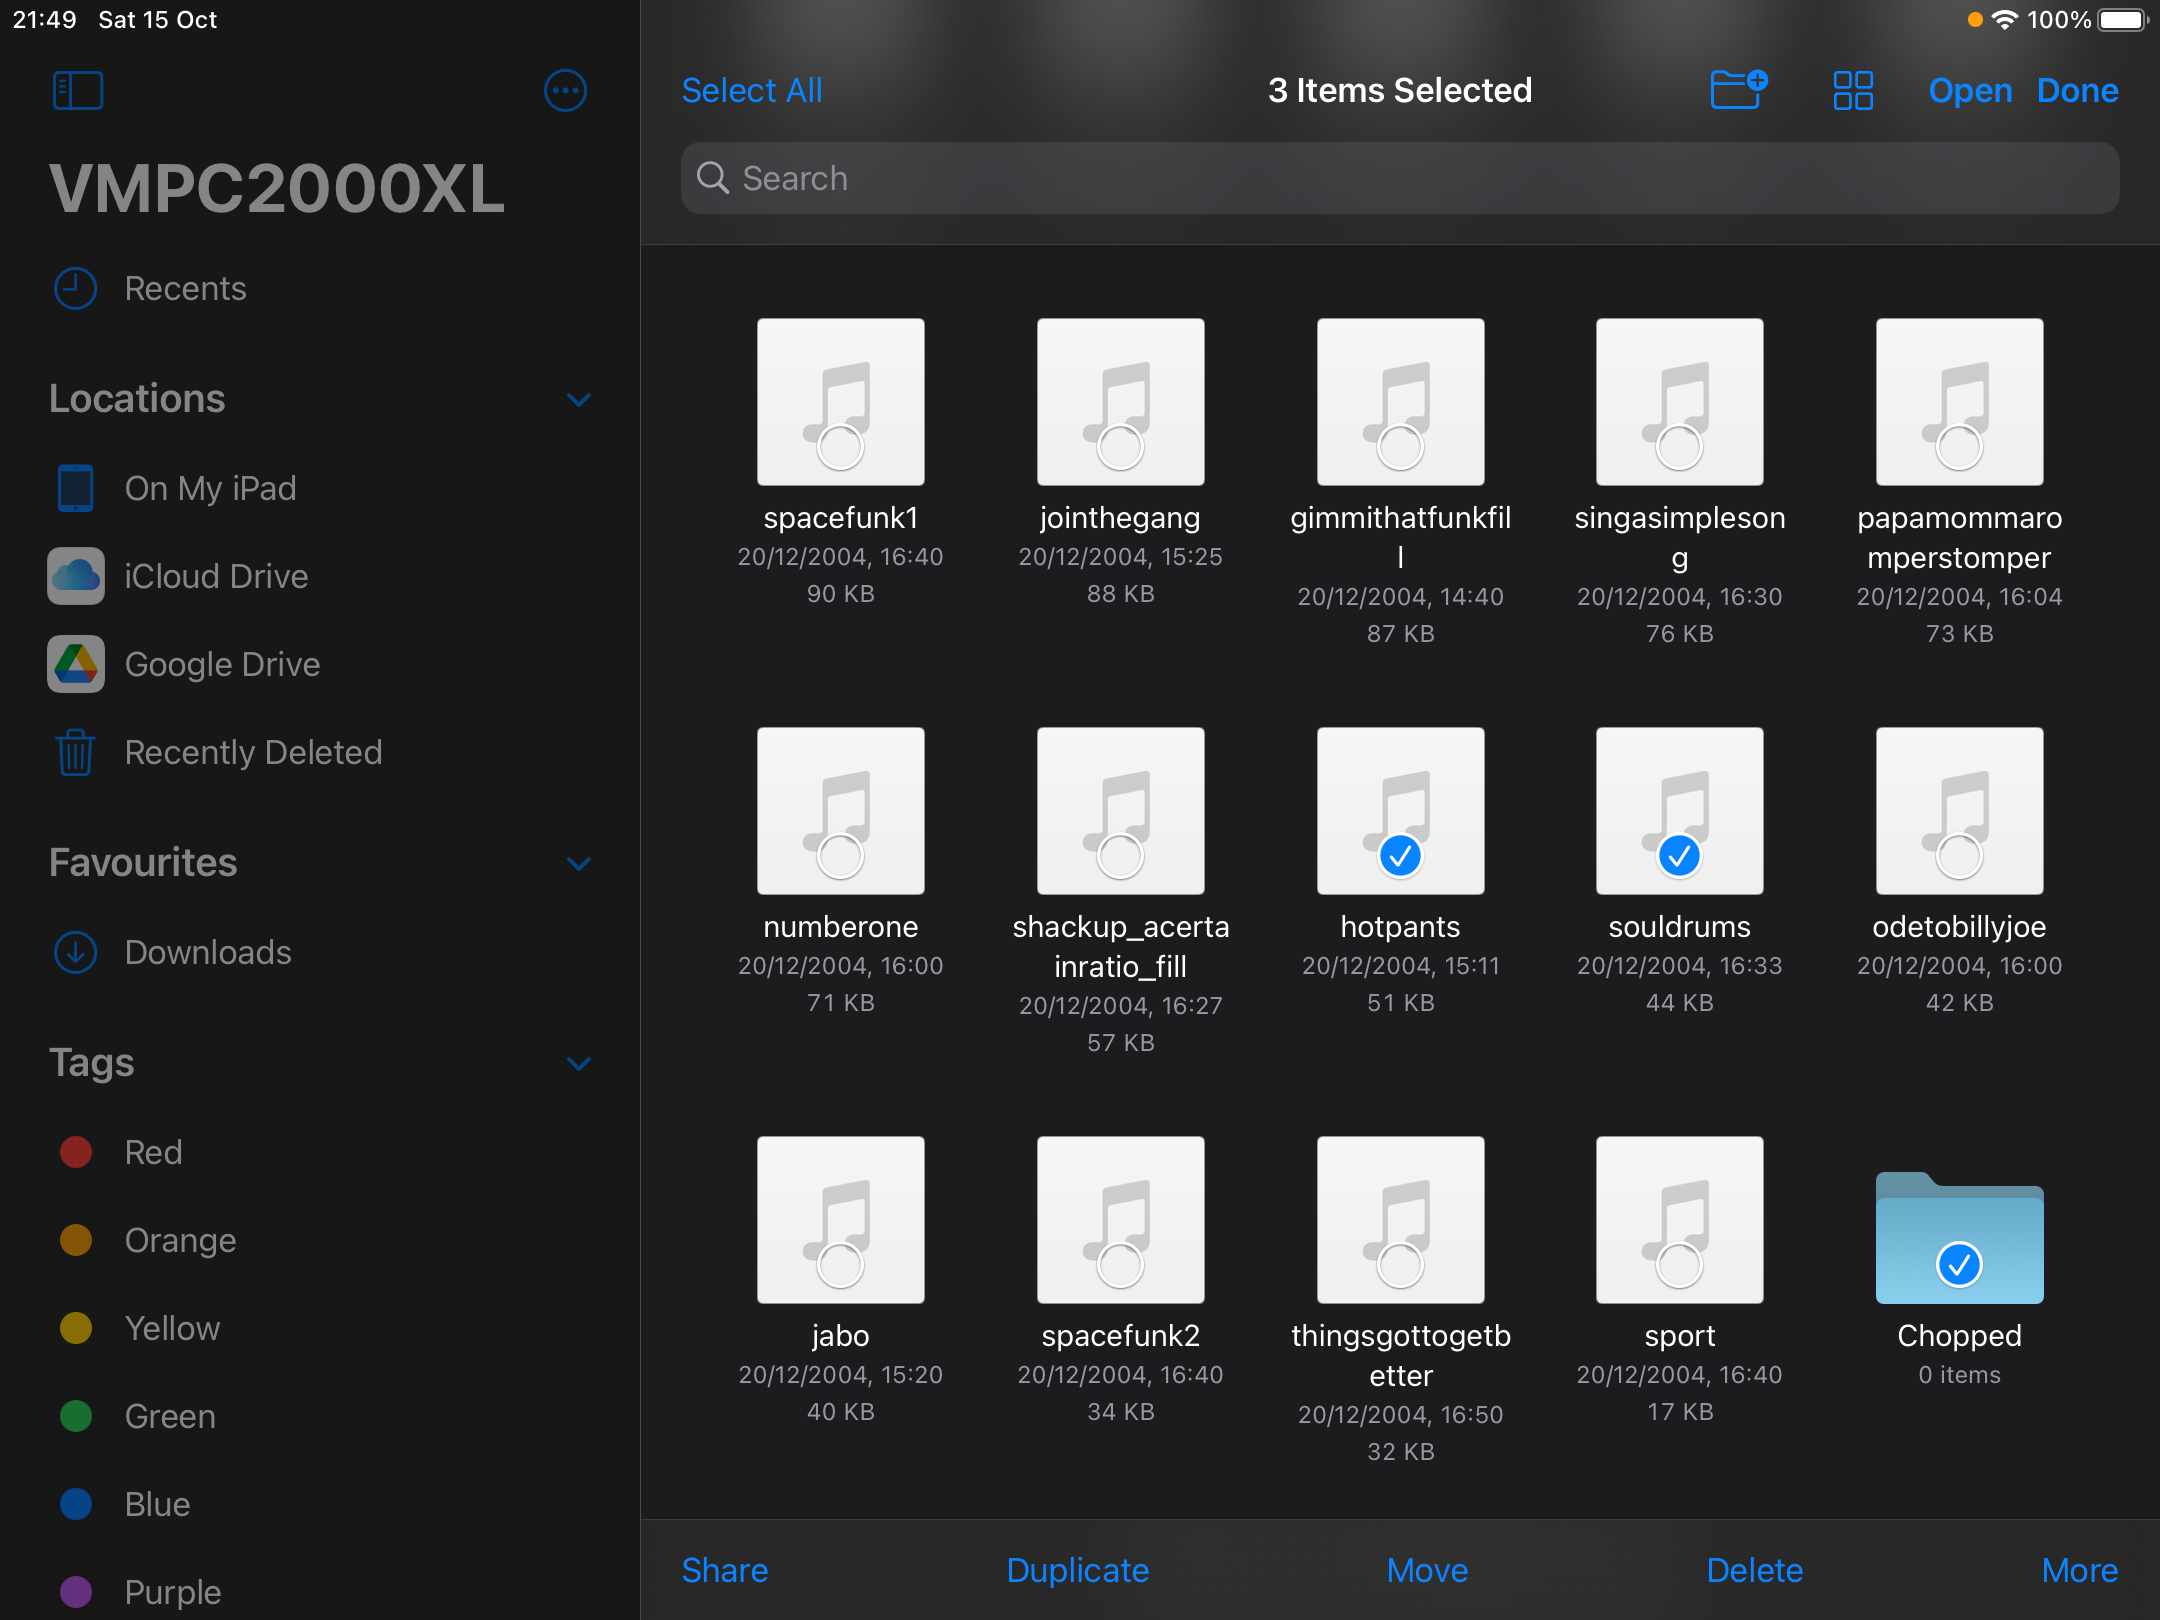
Task: Switch view with grid icon
Action: click(1852, 90)
